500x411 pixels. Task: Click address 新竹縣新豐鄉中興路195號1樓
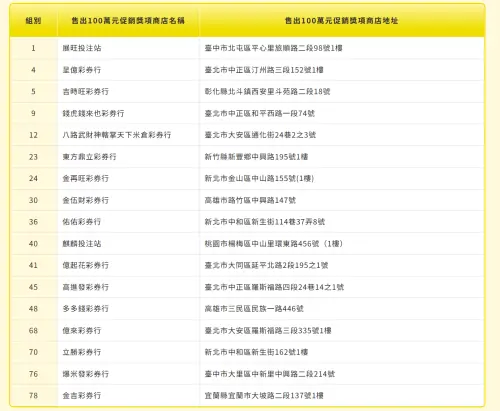pyautogui.click(x=256, y=157)
